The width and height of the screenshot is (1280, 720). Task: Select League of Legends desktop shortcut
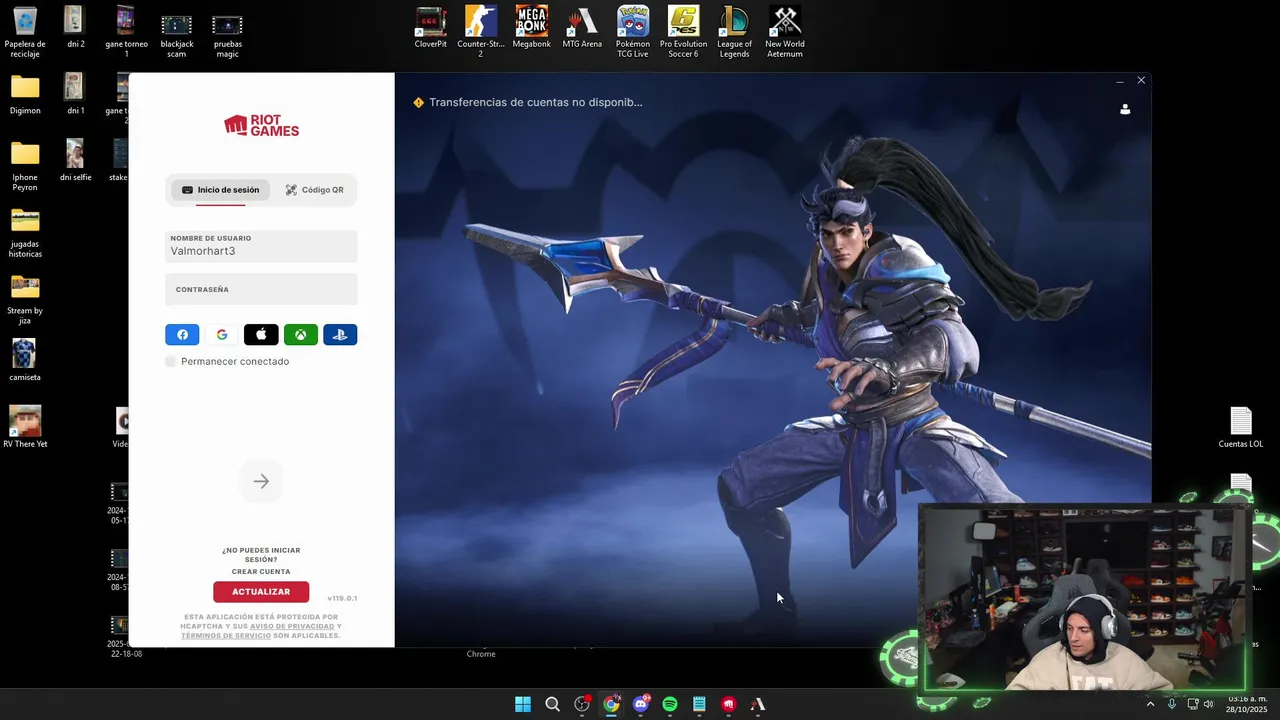[x=734, y=32]
